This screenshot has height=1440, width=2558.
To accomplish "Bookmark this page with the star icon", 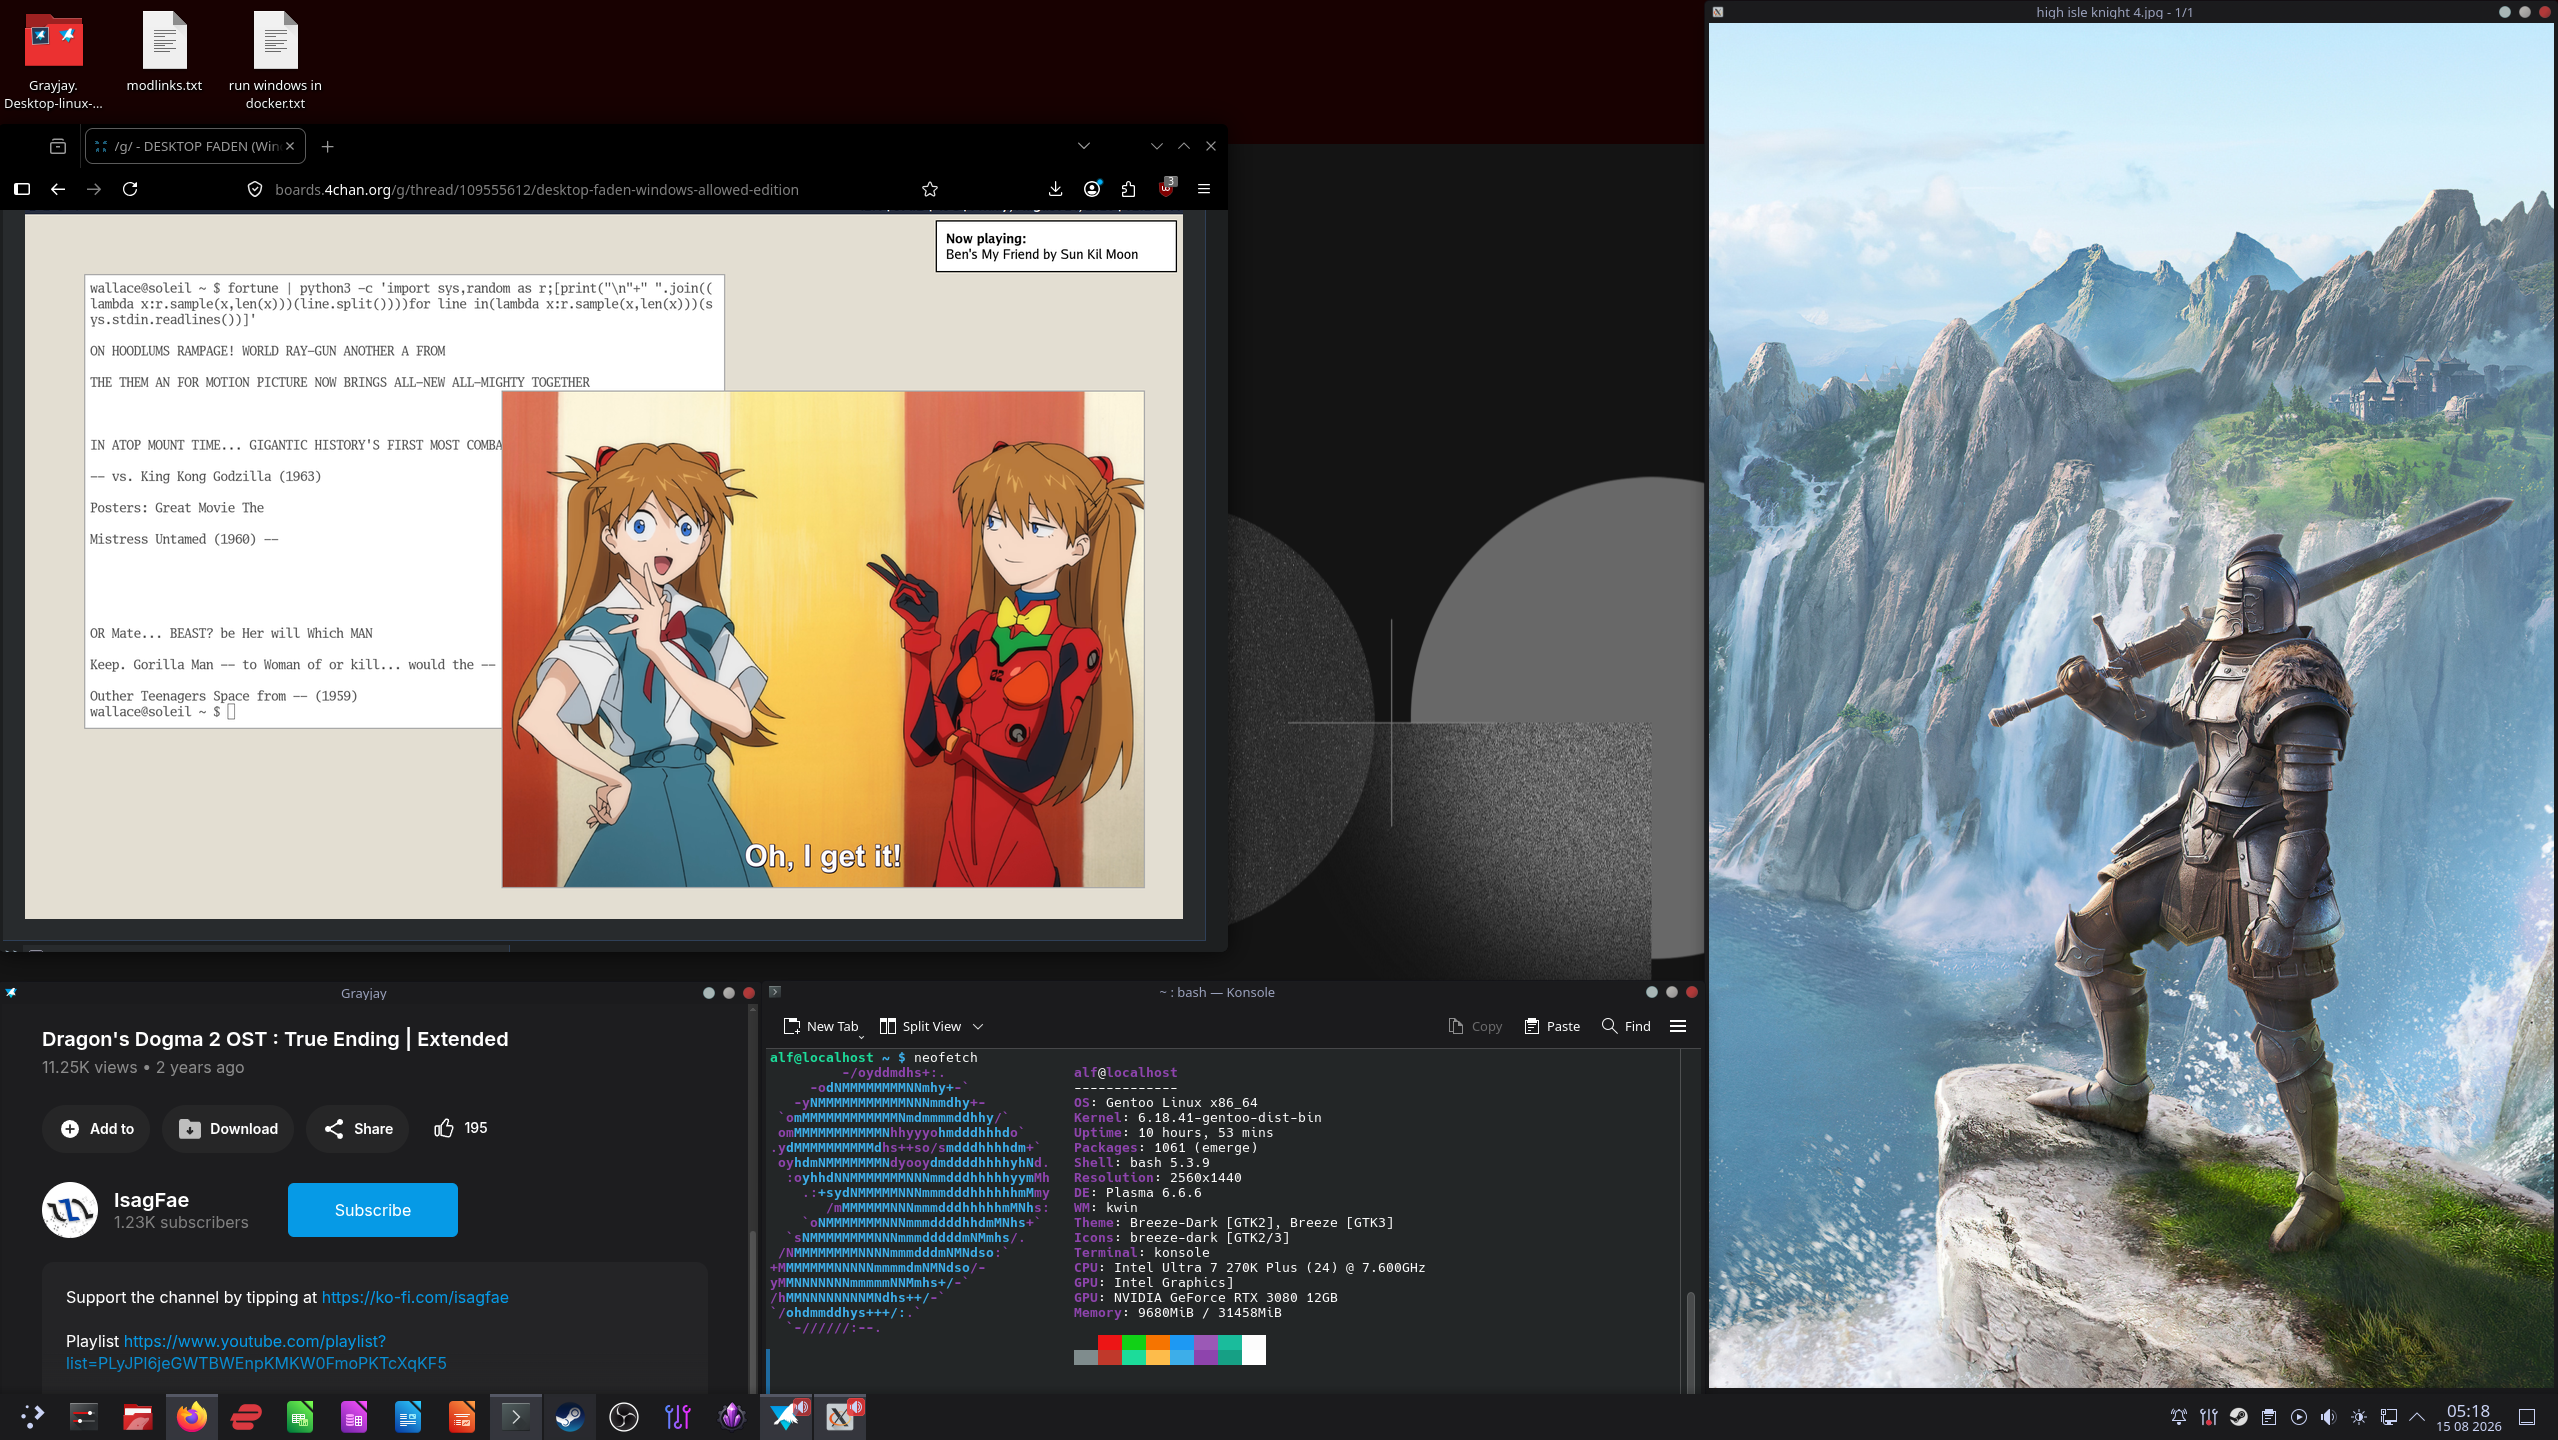I will (930, 189).
